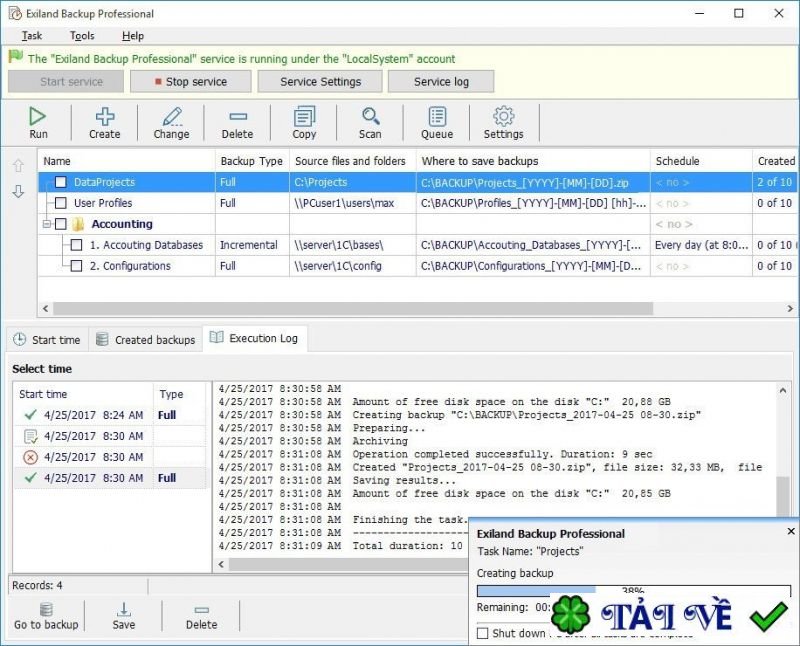Click the backup progress bar

pos(634,591)
